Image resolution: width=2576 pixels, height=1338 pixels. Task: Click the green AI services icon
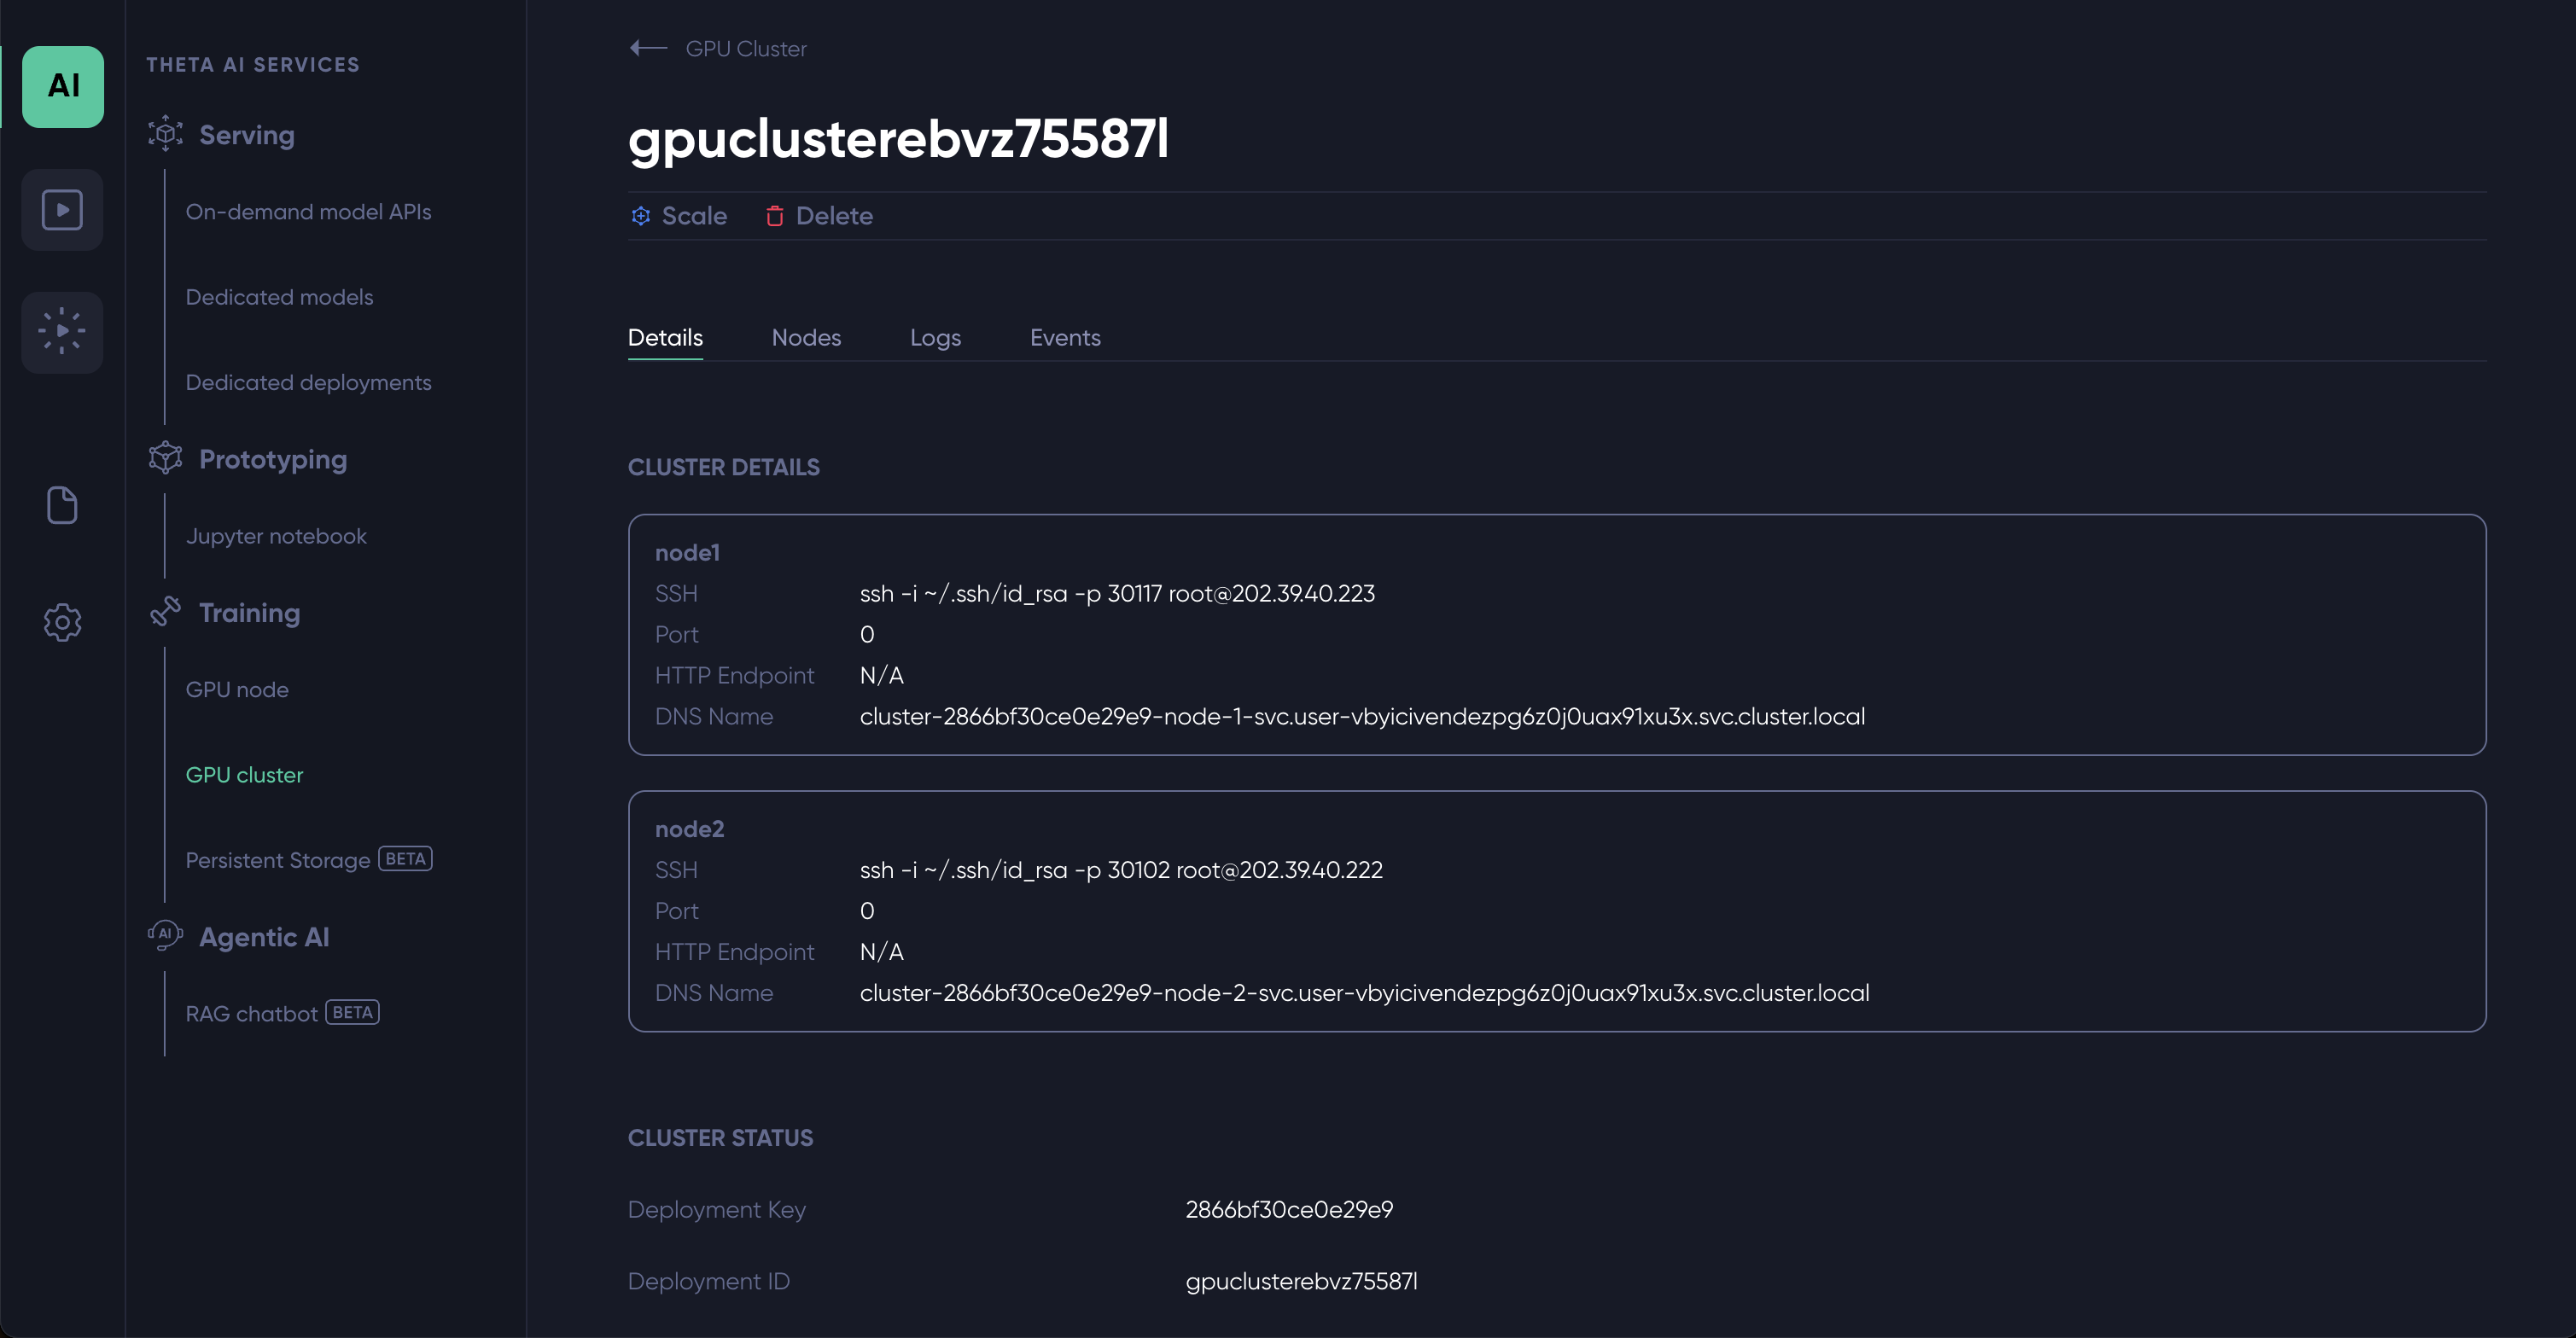[62, 86]
